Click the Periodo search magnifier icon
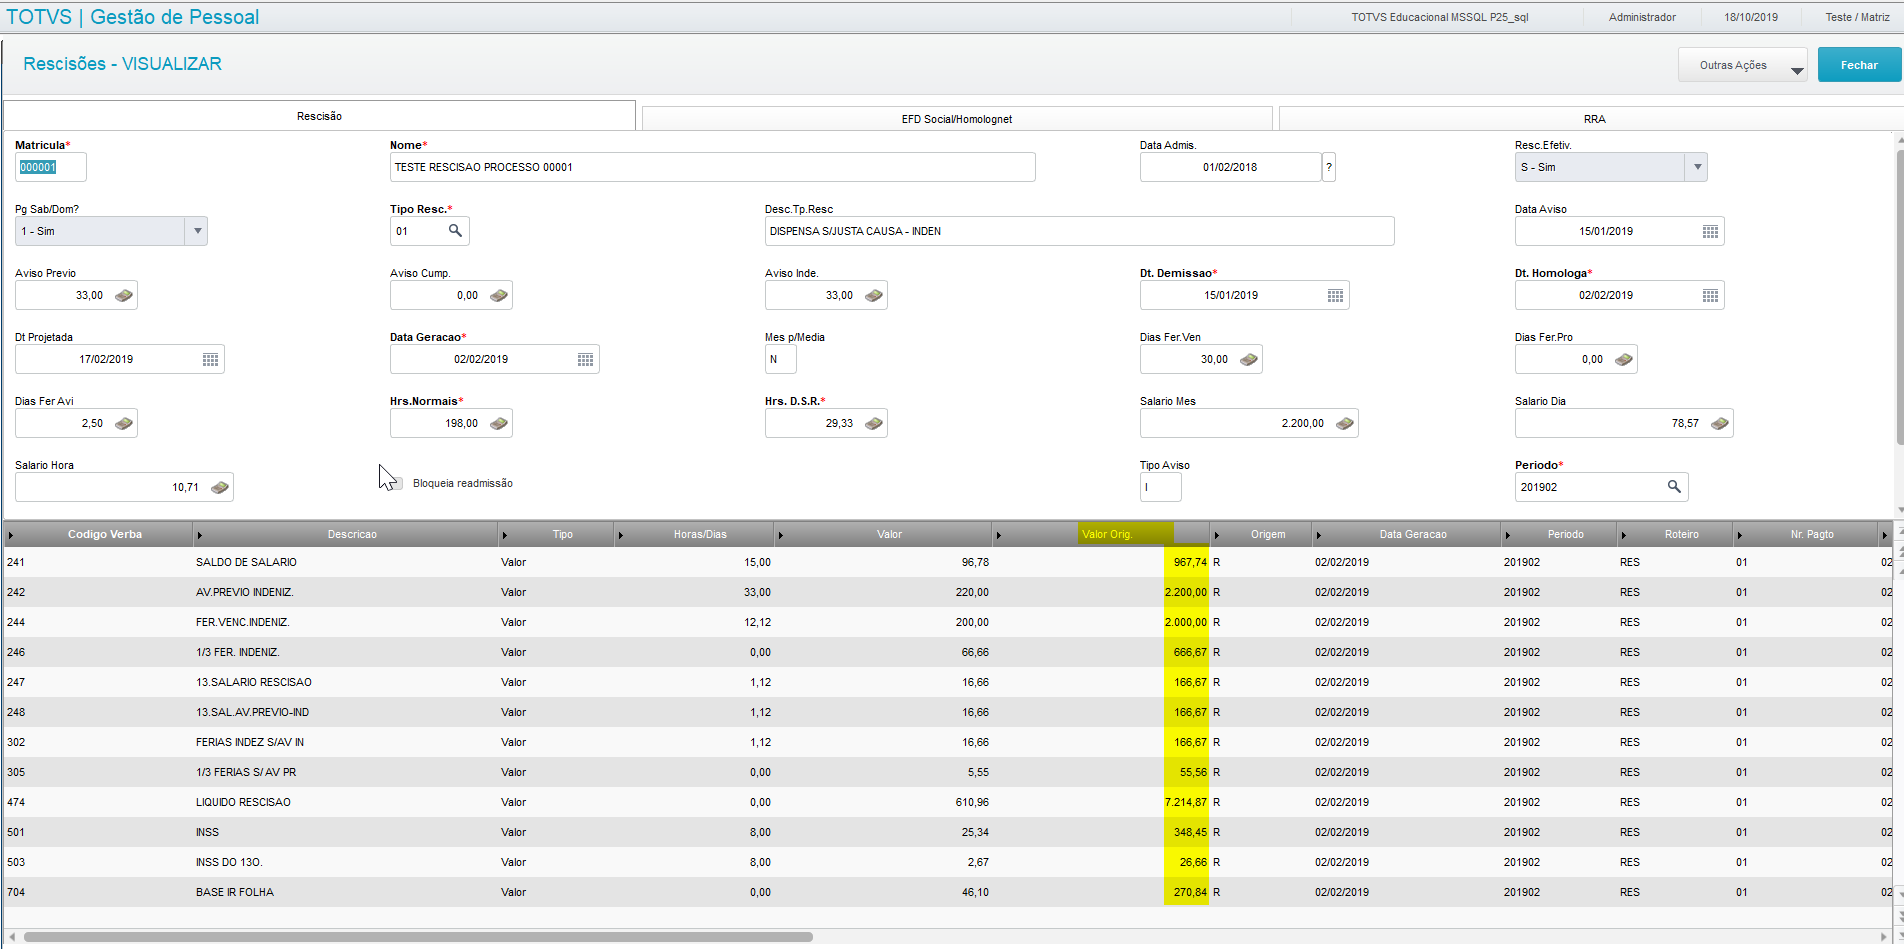The width and height of the screenshot is (1904, 949). 1674,487
